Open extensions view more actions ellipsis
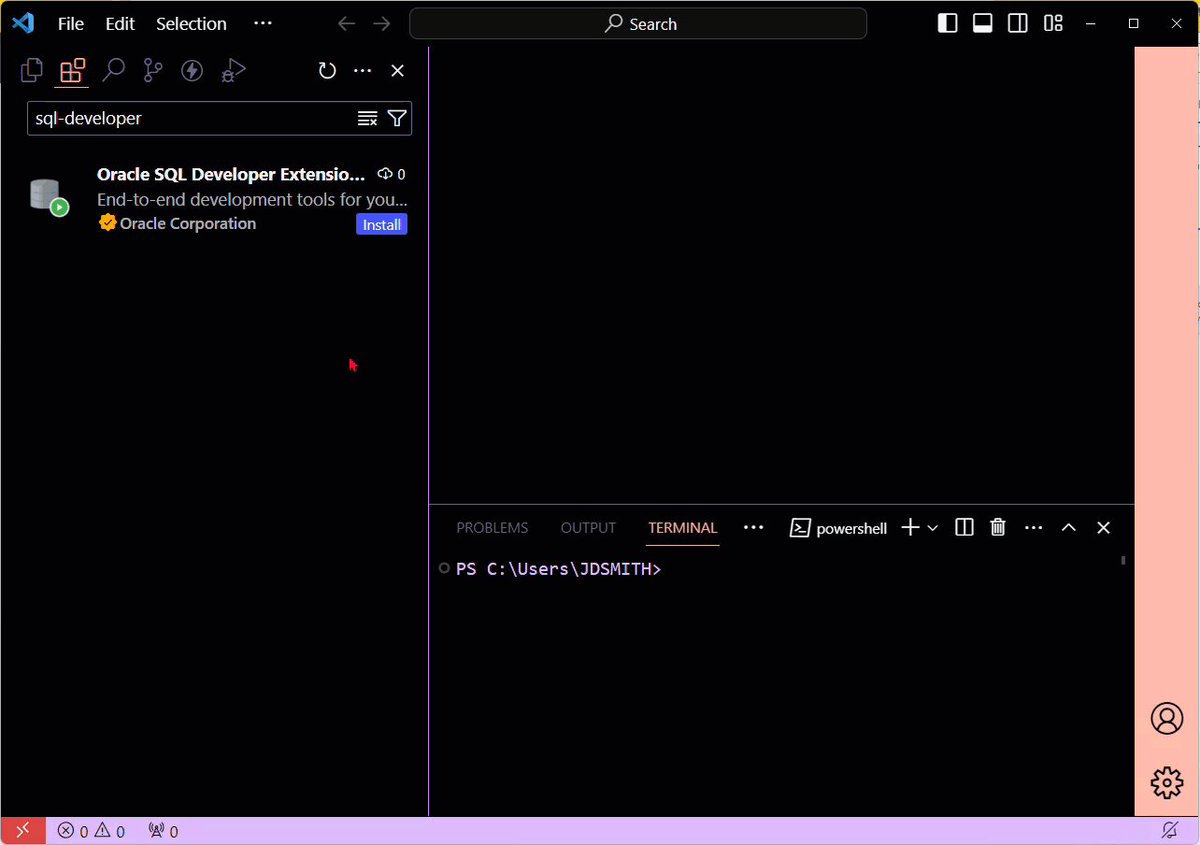This screenshot has height=845, width=1200. [363, 71]
